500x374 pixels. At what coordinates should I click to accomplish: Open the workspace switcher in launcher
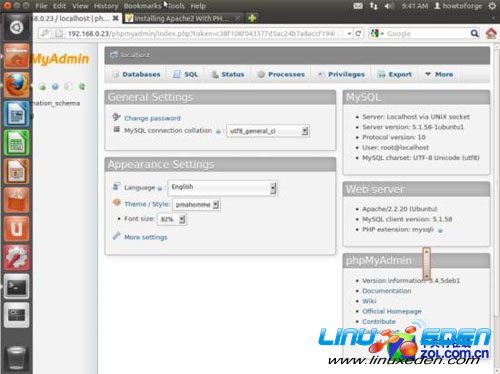(x=16, y=315)
